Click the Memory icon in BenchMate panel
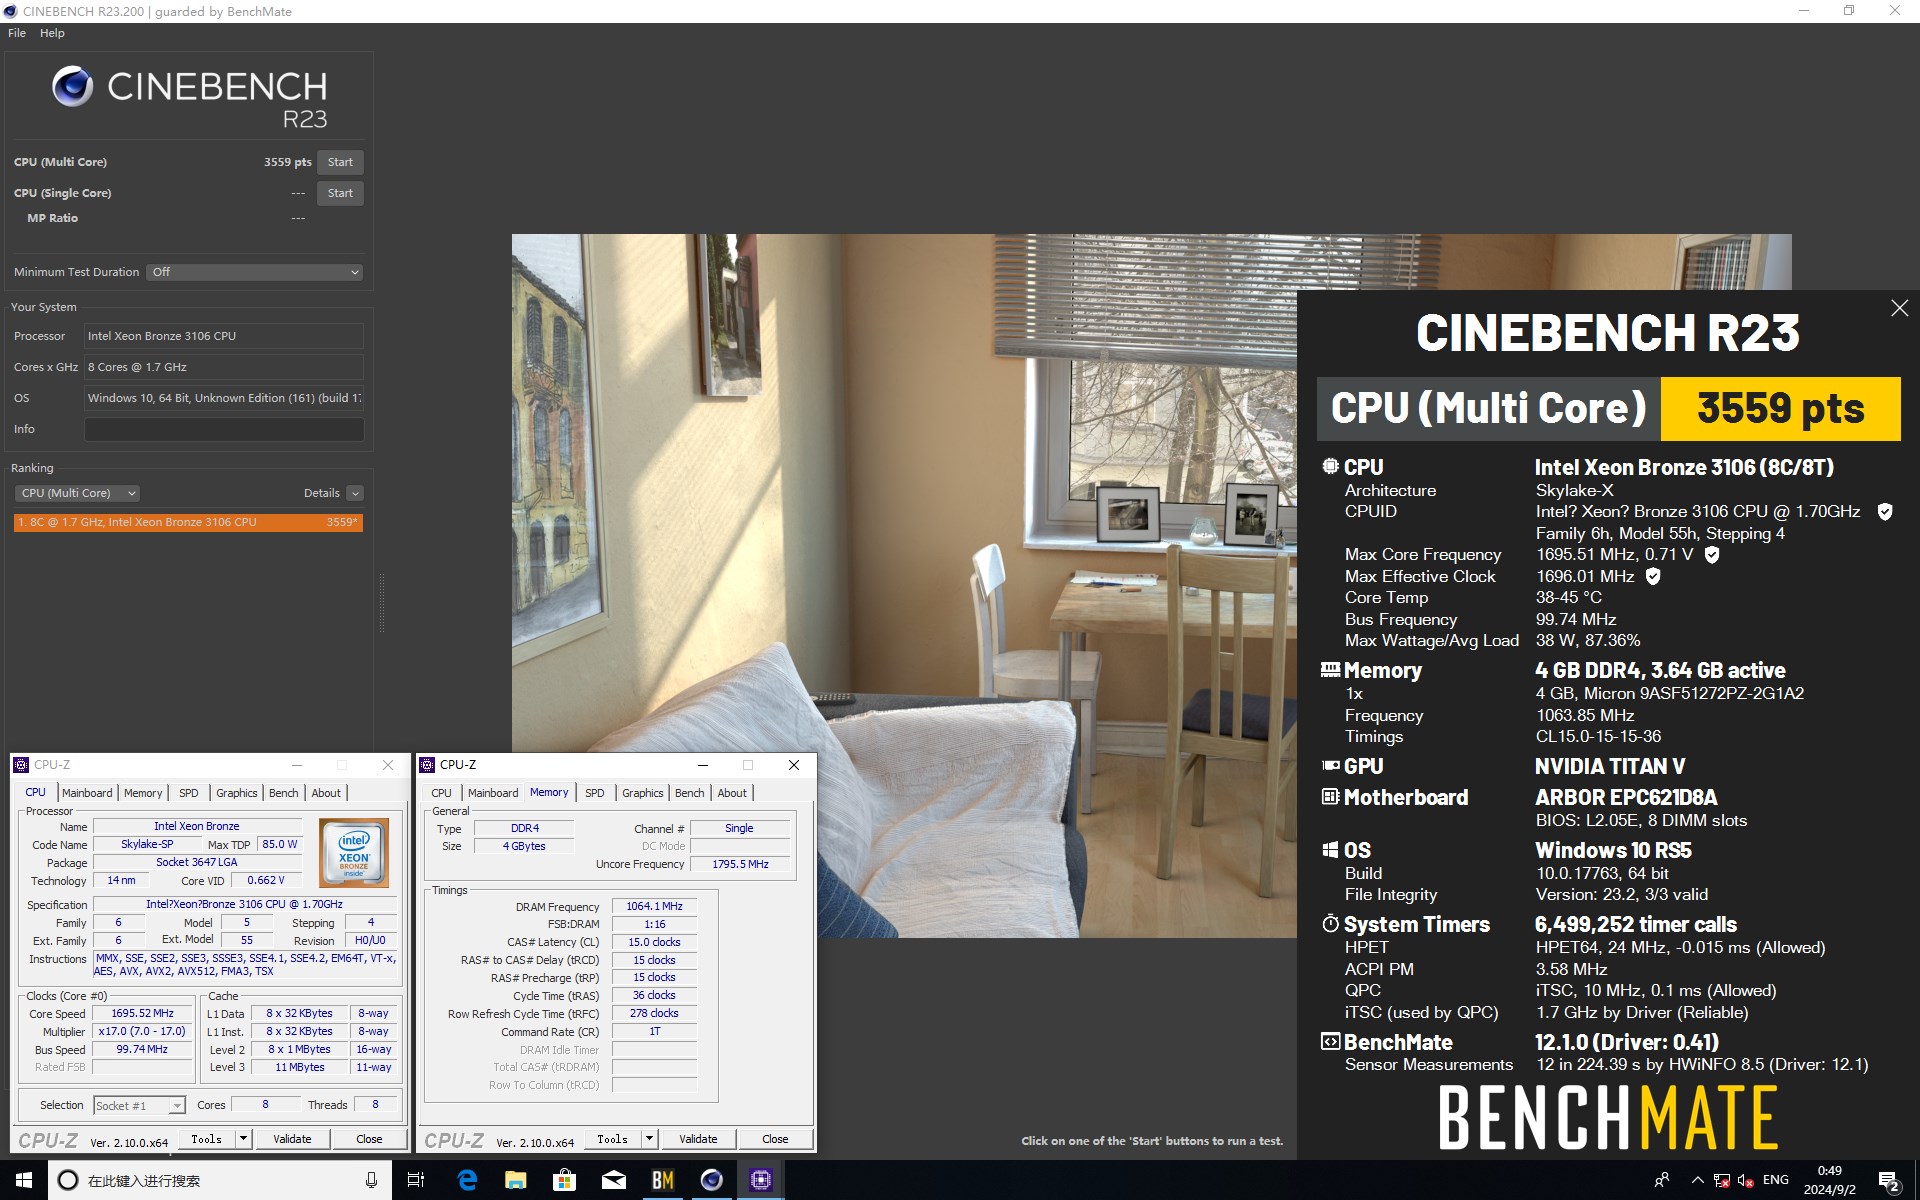 point(1330,670)
